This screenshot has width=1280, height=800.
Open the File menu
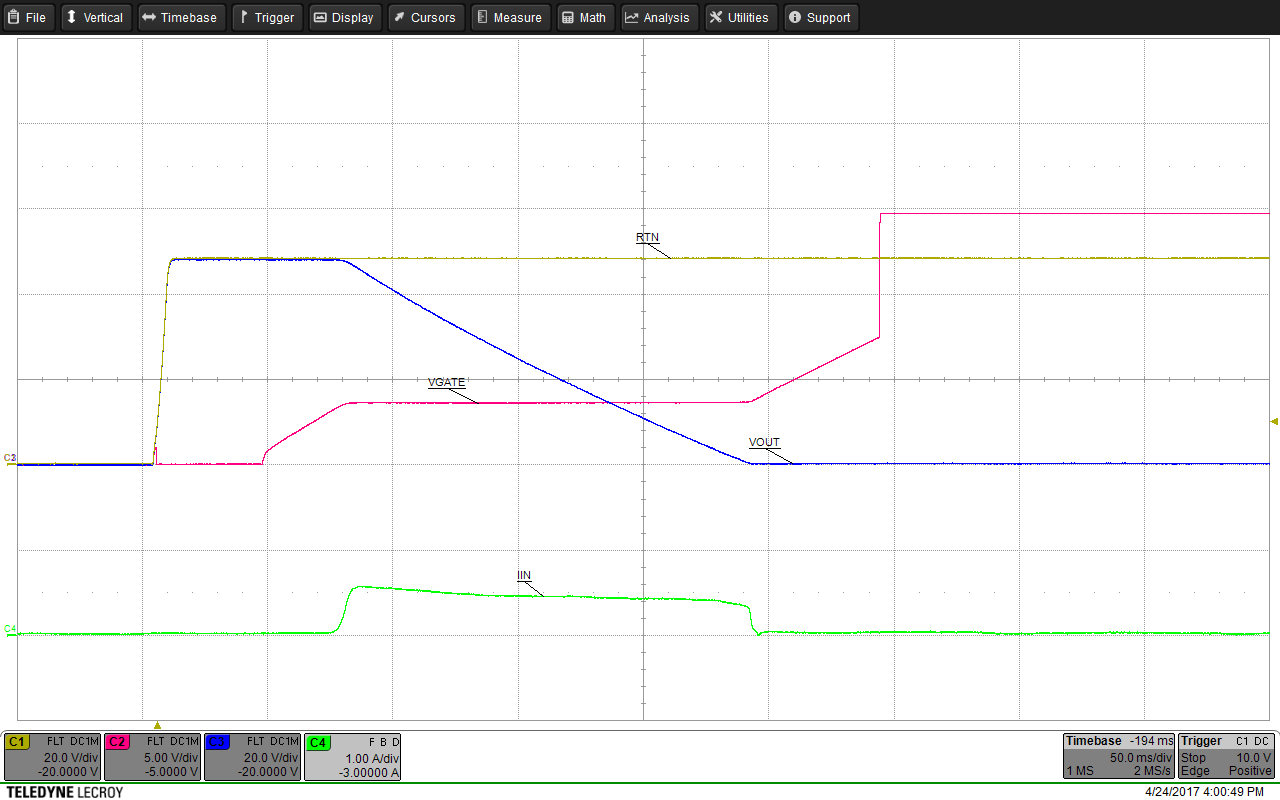tap(28, 17)
